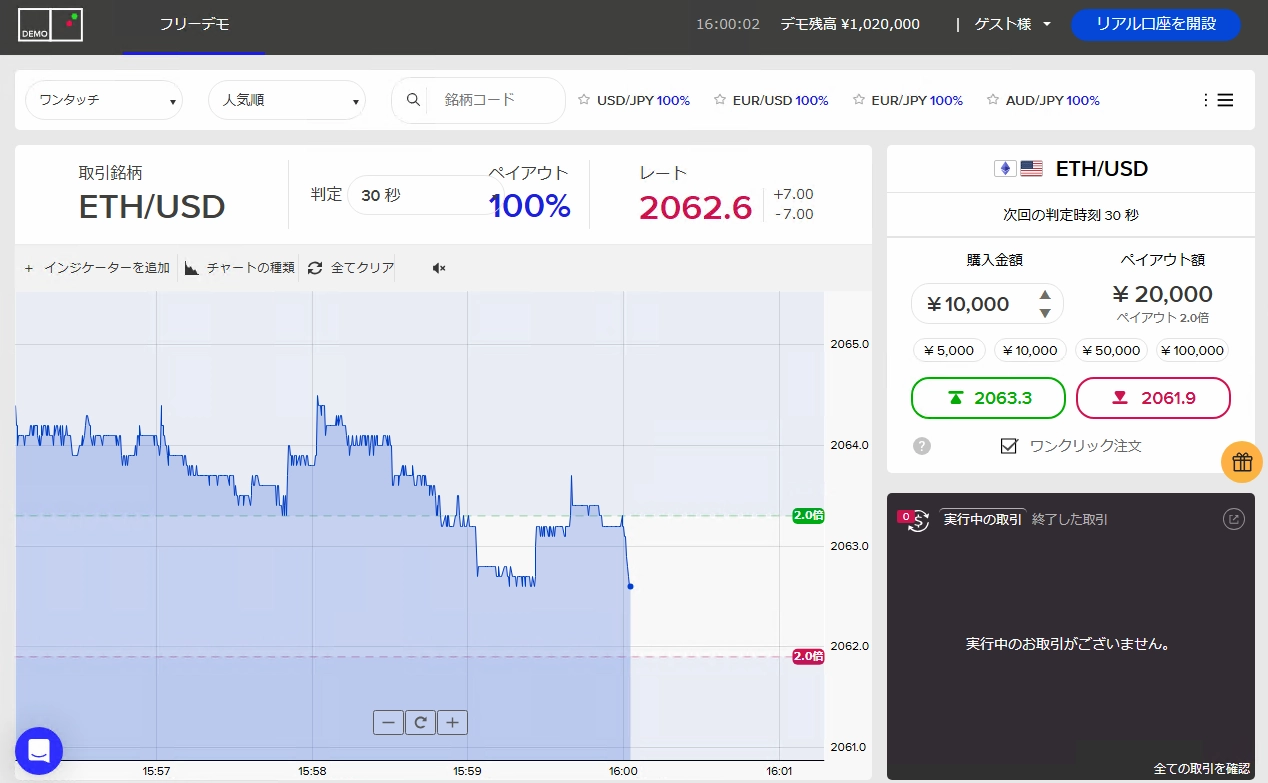Star EUR/USD as favorite

(x=720, y=100)
